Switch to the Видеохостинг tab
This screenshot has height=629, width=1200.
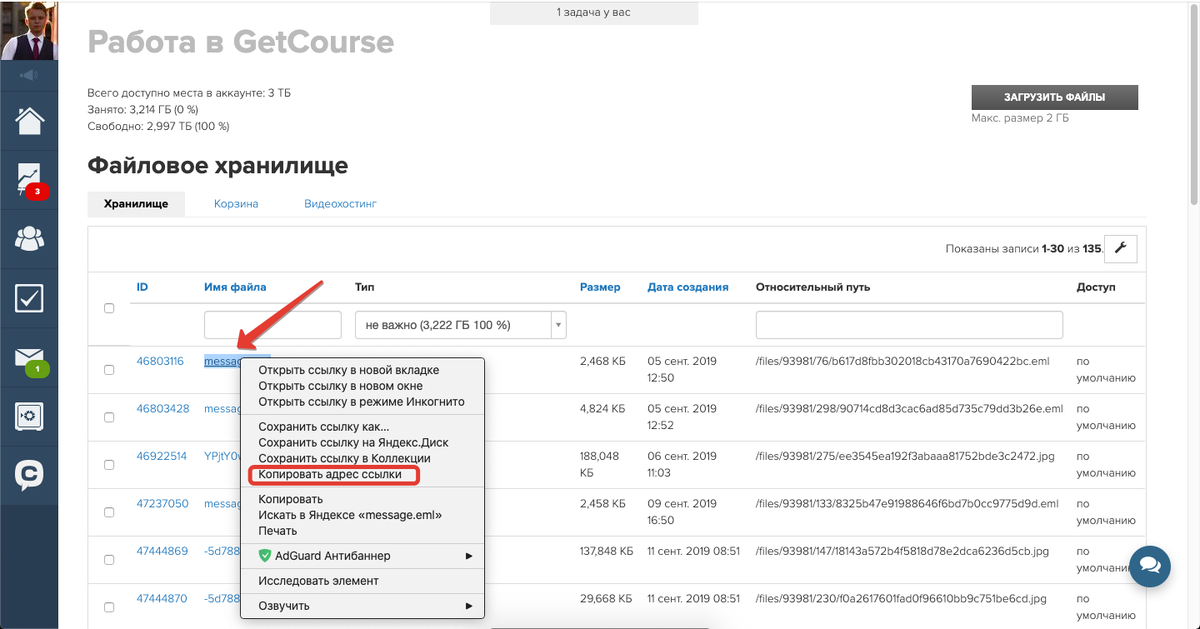(x=340, y=204)
